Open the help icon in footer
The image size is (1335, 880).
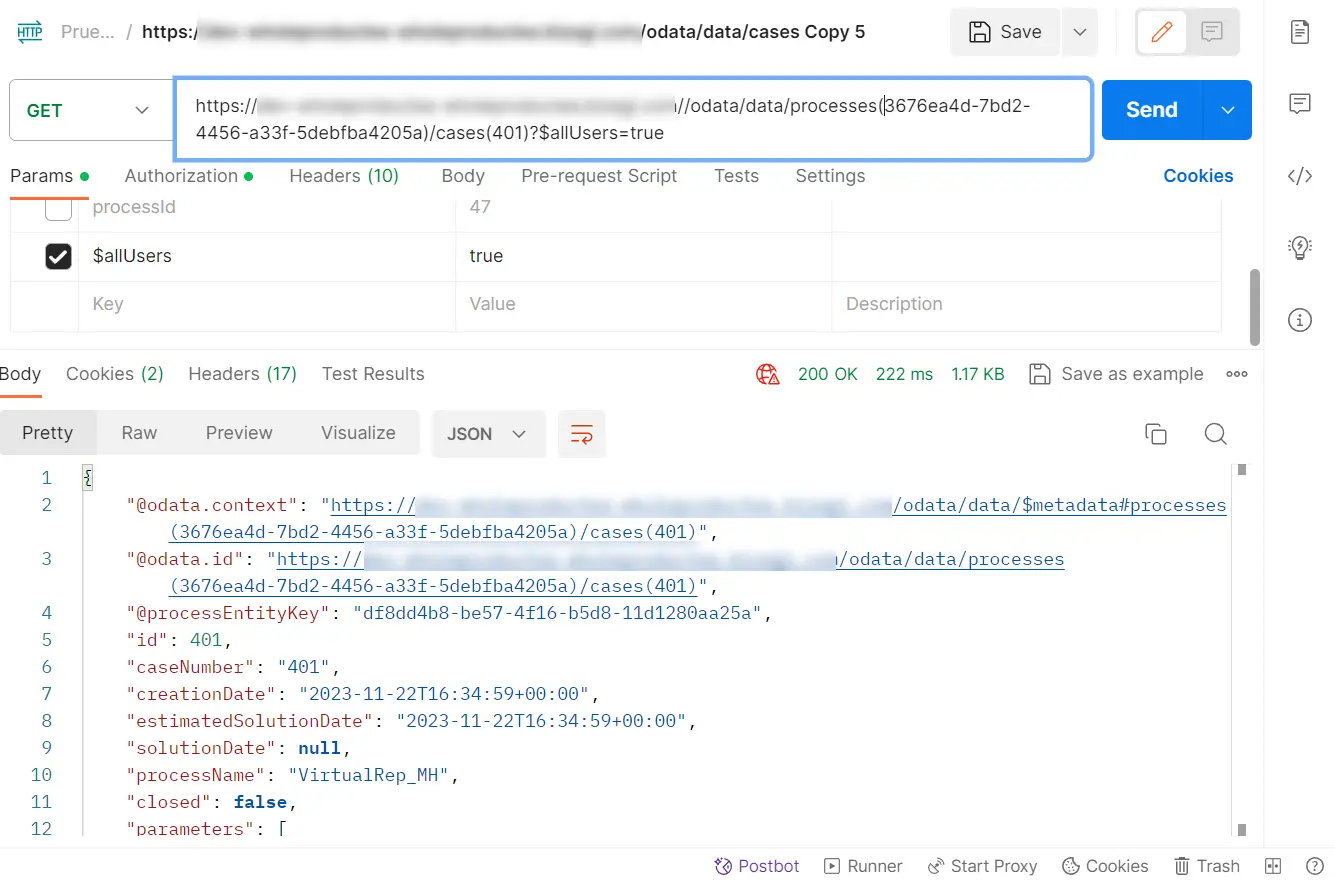1315,866
